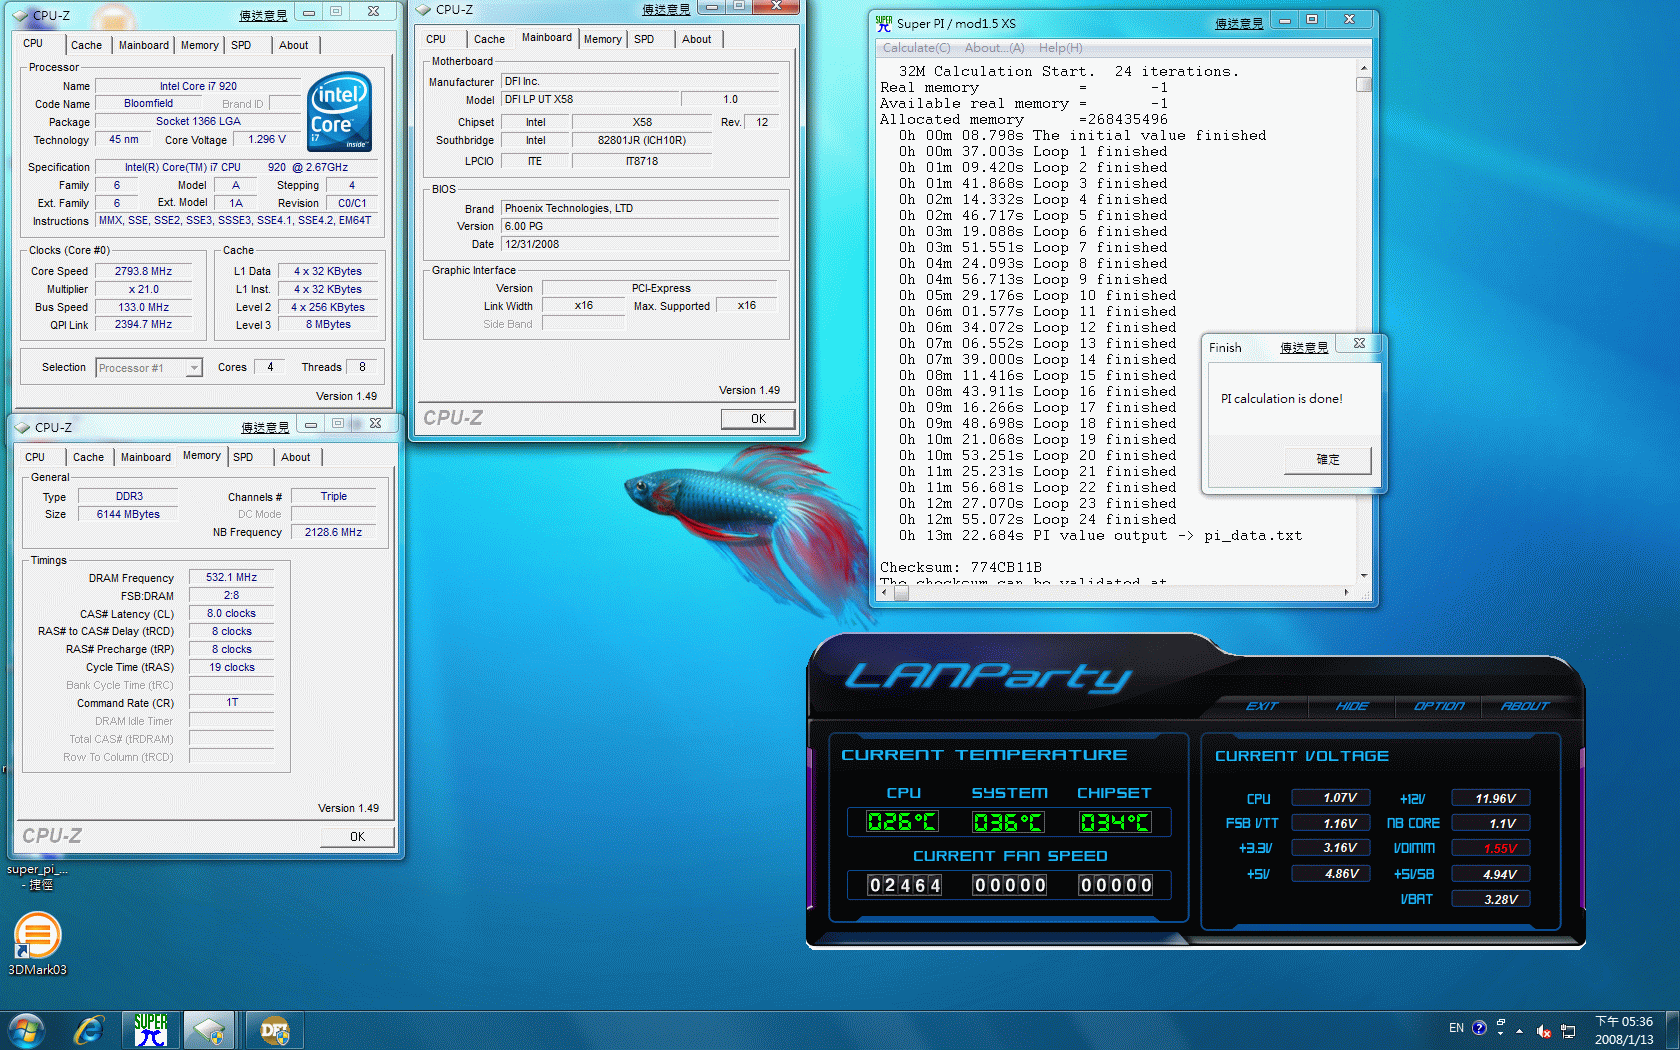Confirm the PI calculation done dialog
The width and height of the screenshot is (1680, 1050).
point(1327,459)
